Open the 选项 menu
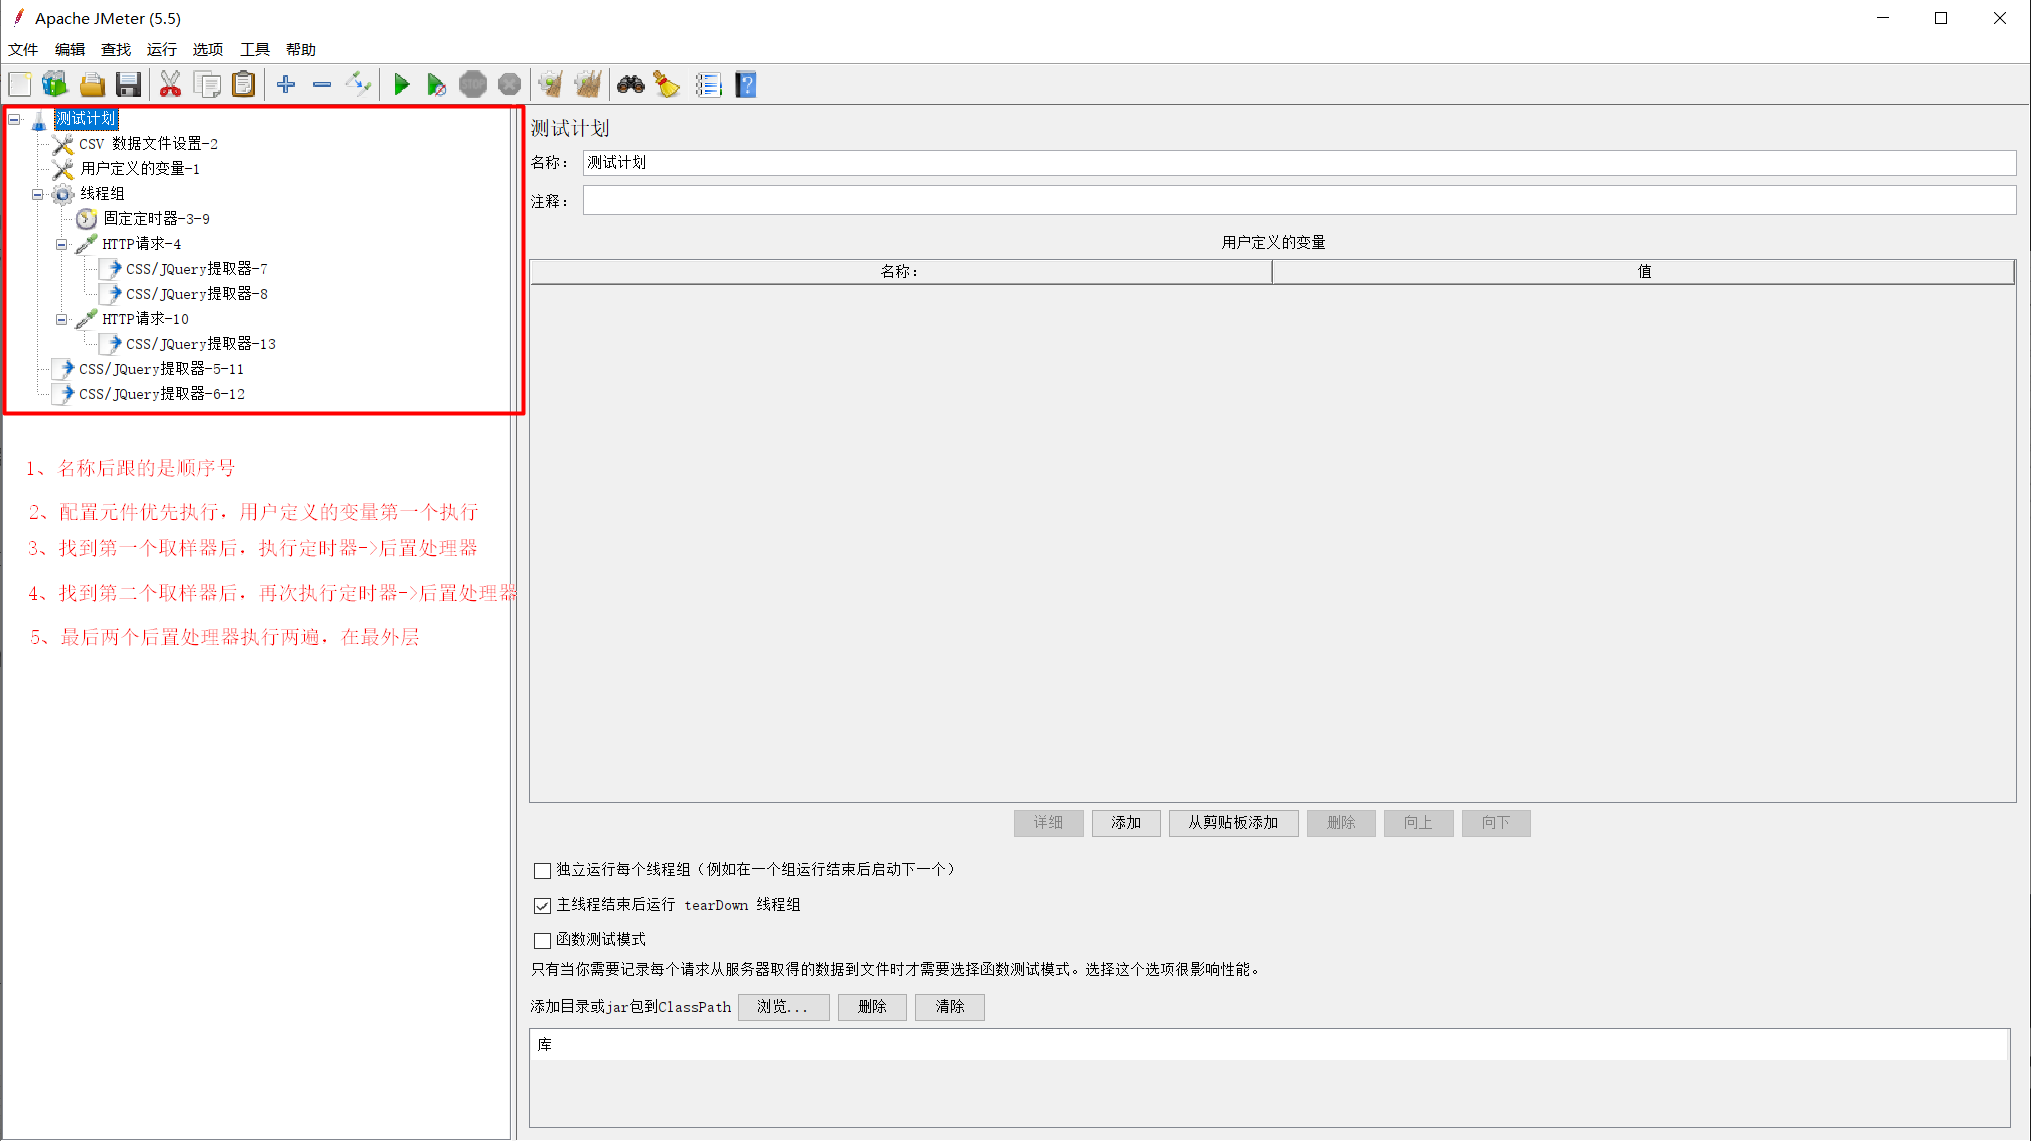This screenshot has height=1141, width=2031. click(208, 49)
